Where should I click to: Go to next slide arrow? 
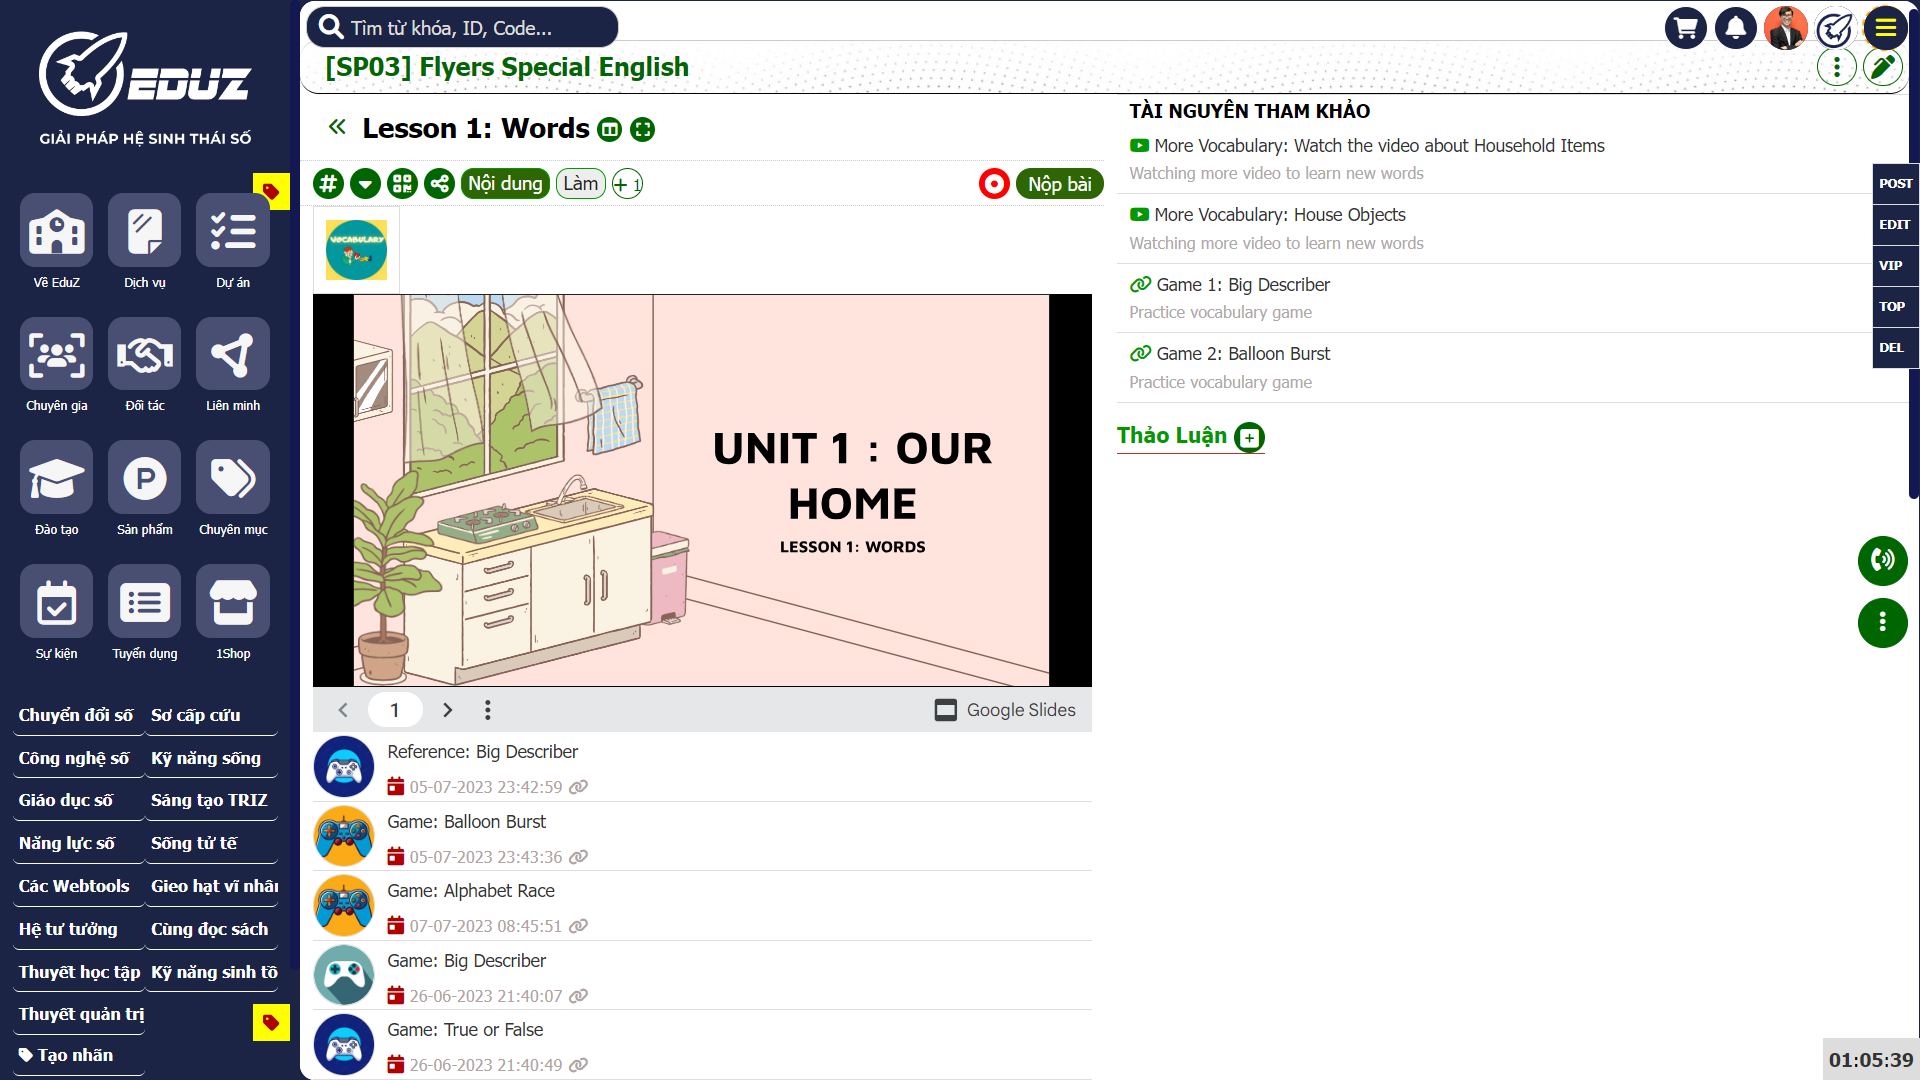[447, 710]
